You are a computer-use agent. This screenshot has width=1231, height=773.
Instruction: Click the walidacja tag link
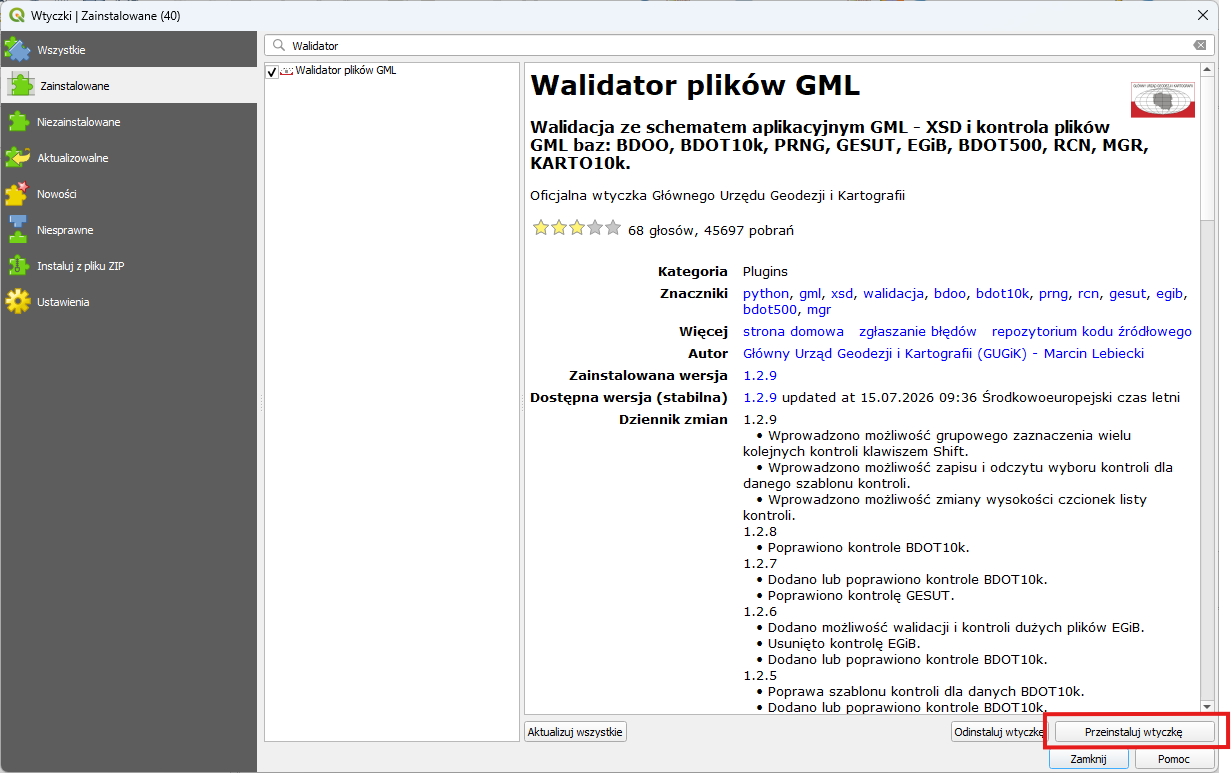pos(893,293)
